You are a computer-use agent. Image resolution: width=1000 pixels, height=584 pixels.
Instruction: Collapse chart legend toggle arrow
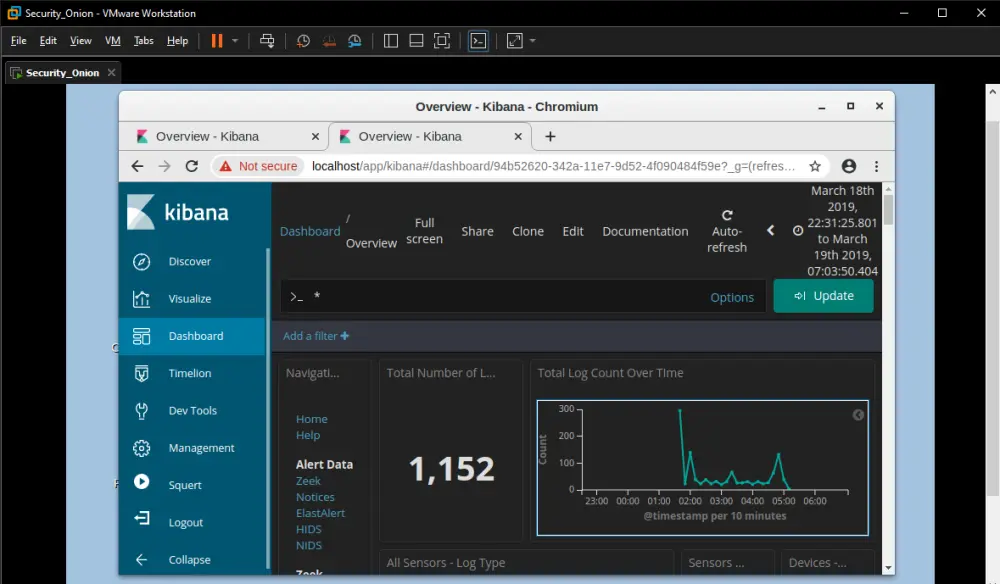coord(858,415)
